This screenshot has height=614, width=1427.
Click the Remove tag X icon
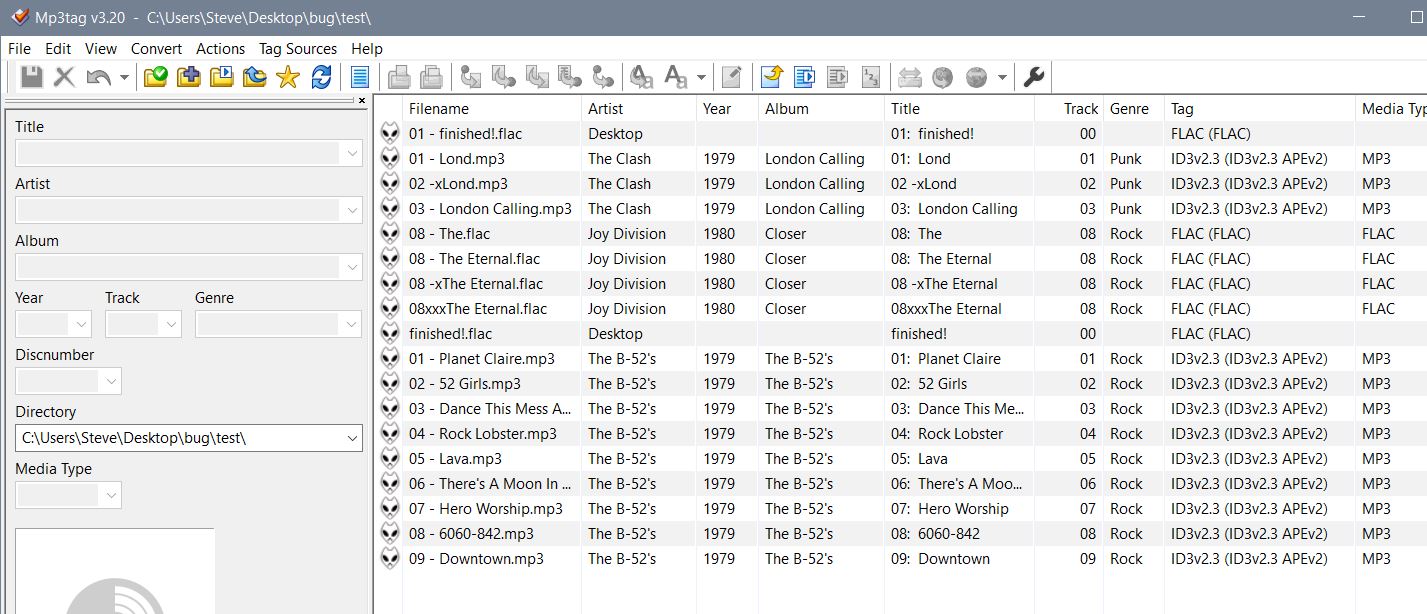[65, 77]
